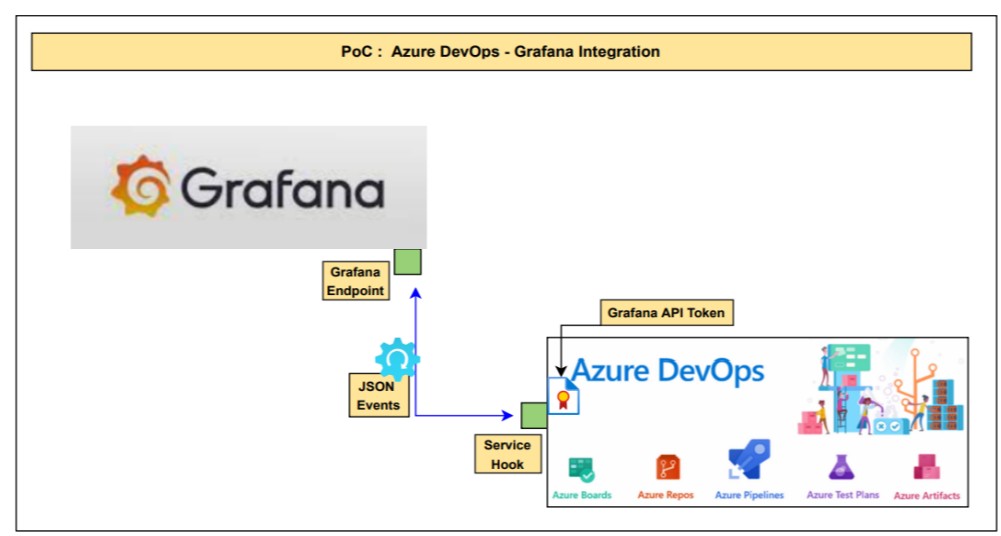Click the JSON Events label
Screen dimensions: 1001x536
click(379, 396)
